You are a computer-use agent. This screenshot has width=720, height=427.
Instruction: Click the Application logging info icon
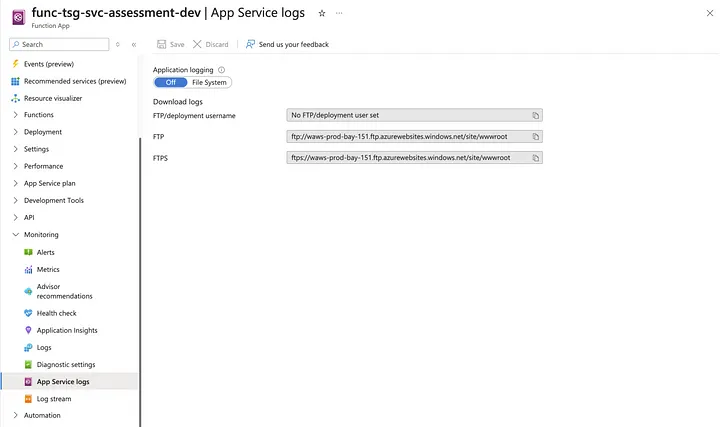click(221, 70)
